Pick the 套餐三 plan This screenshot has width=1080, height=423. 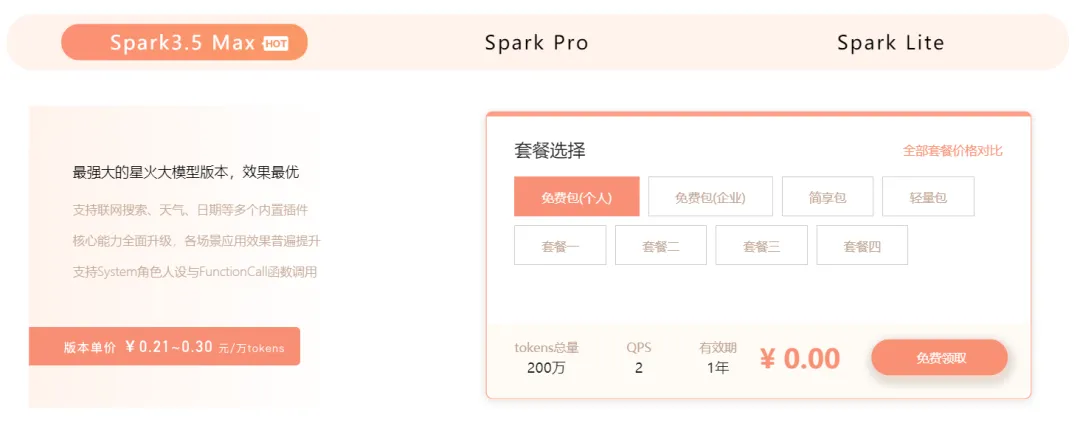tap(761, 246)
